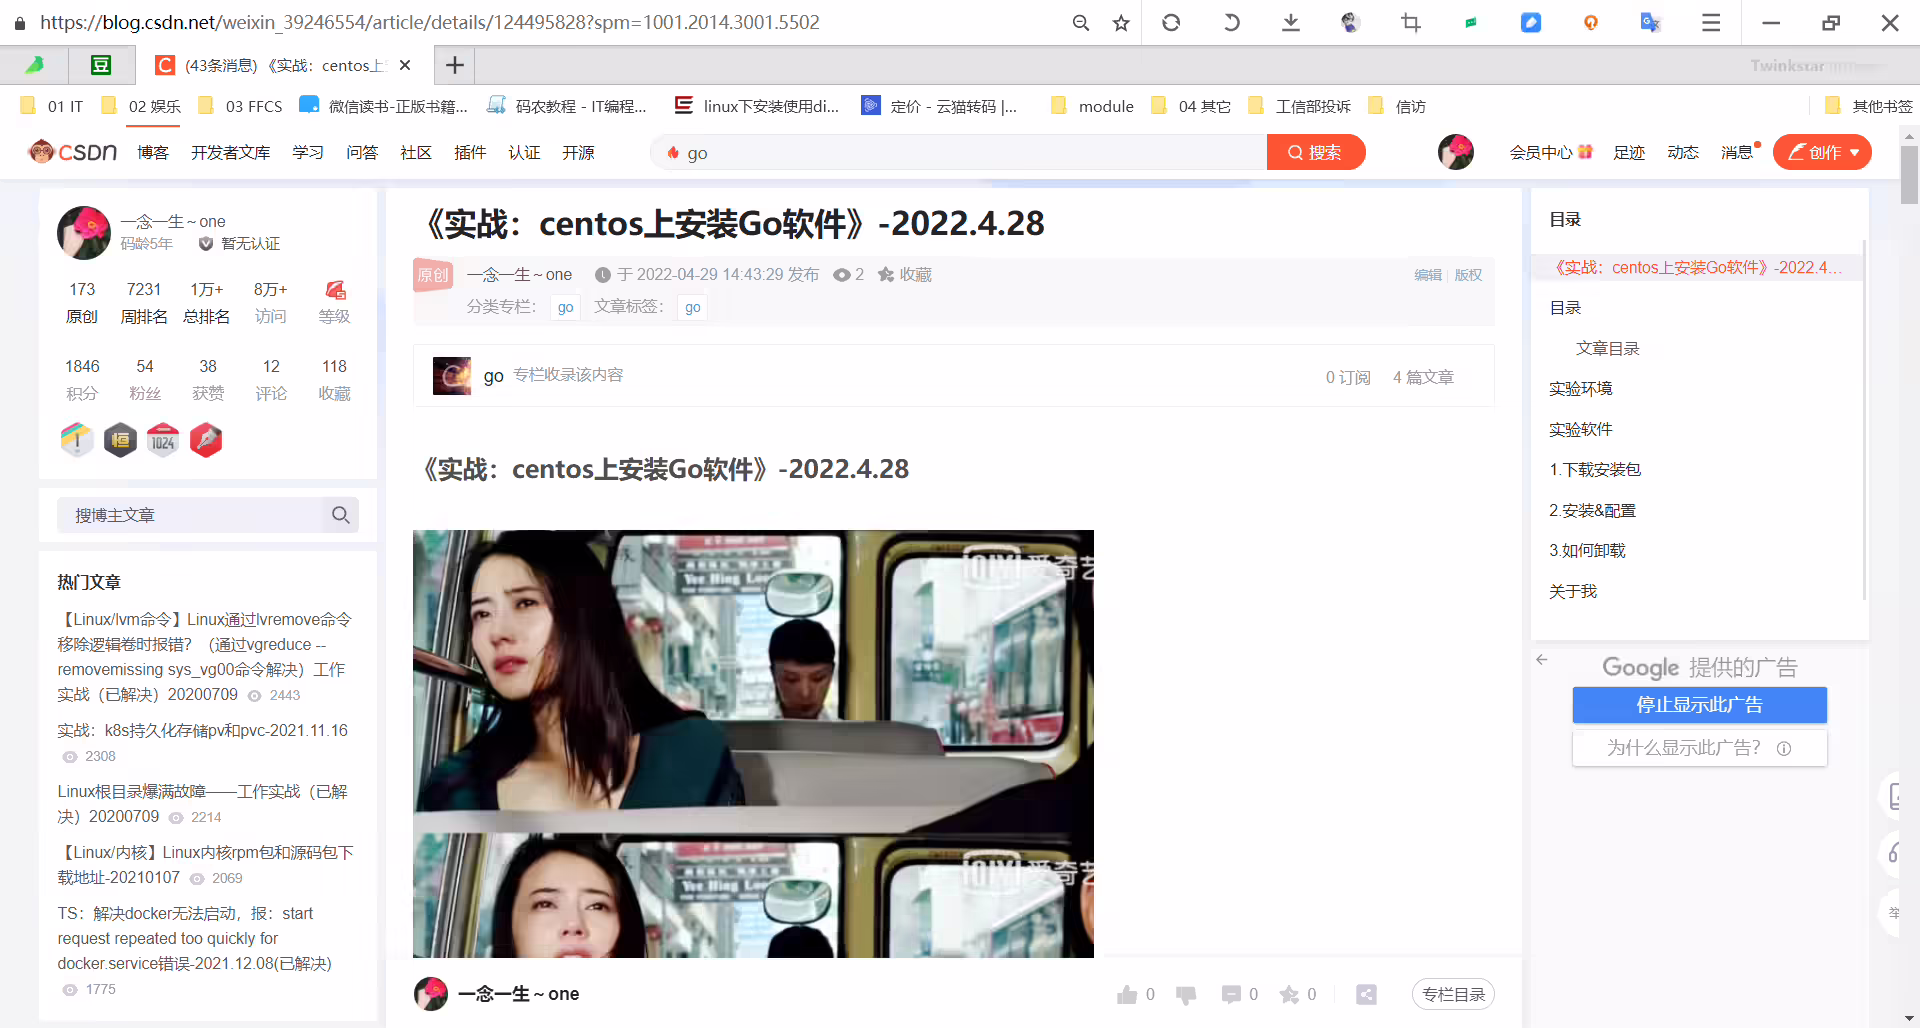Click the 停止显示此广告 button

point(1700,705)
